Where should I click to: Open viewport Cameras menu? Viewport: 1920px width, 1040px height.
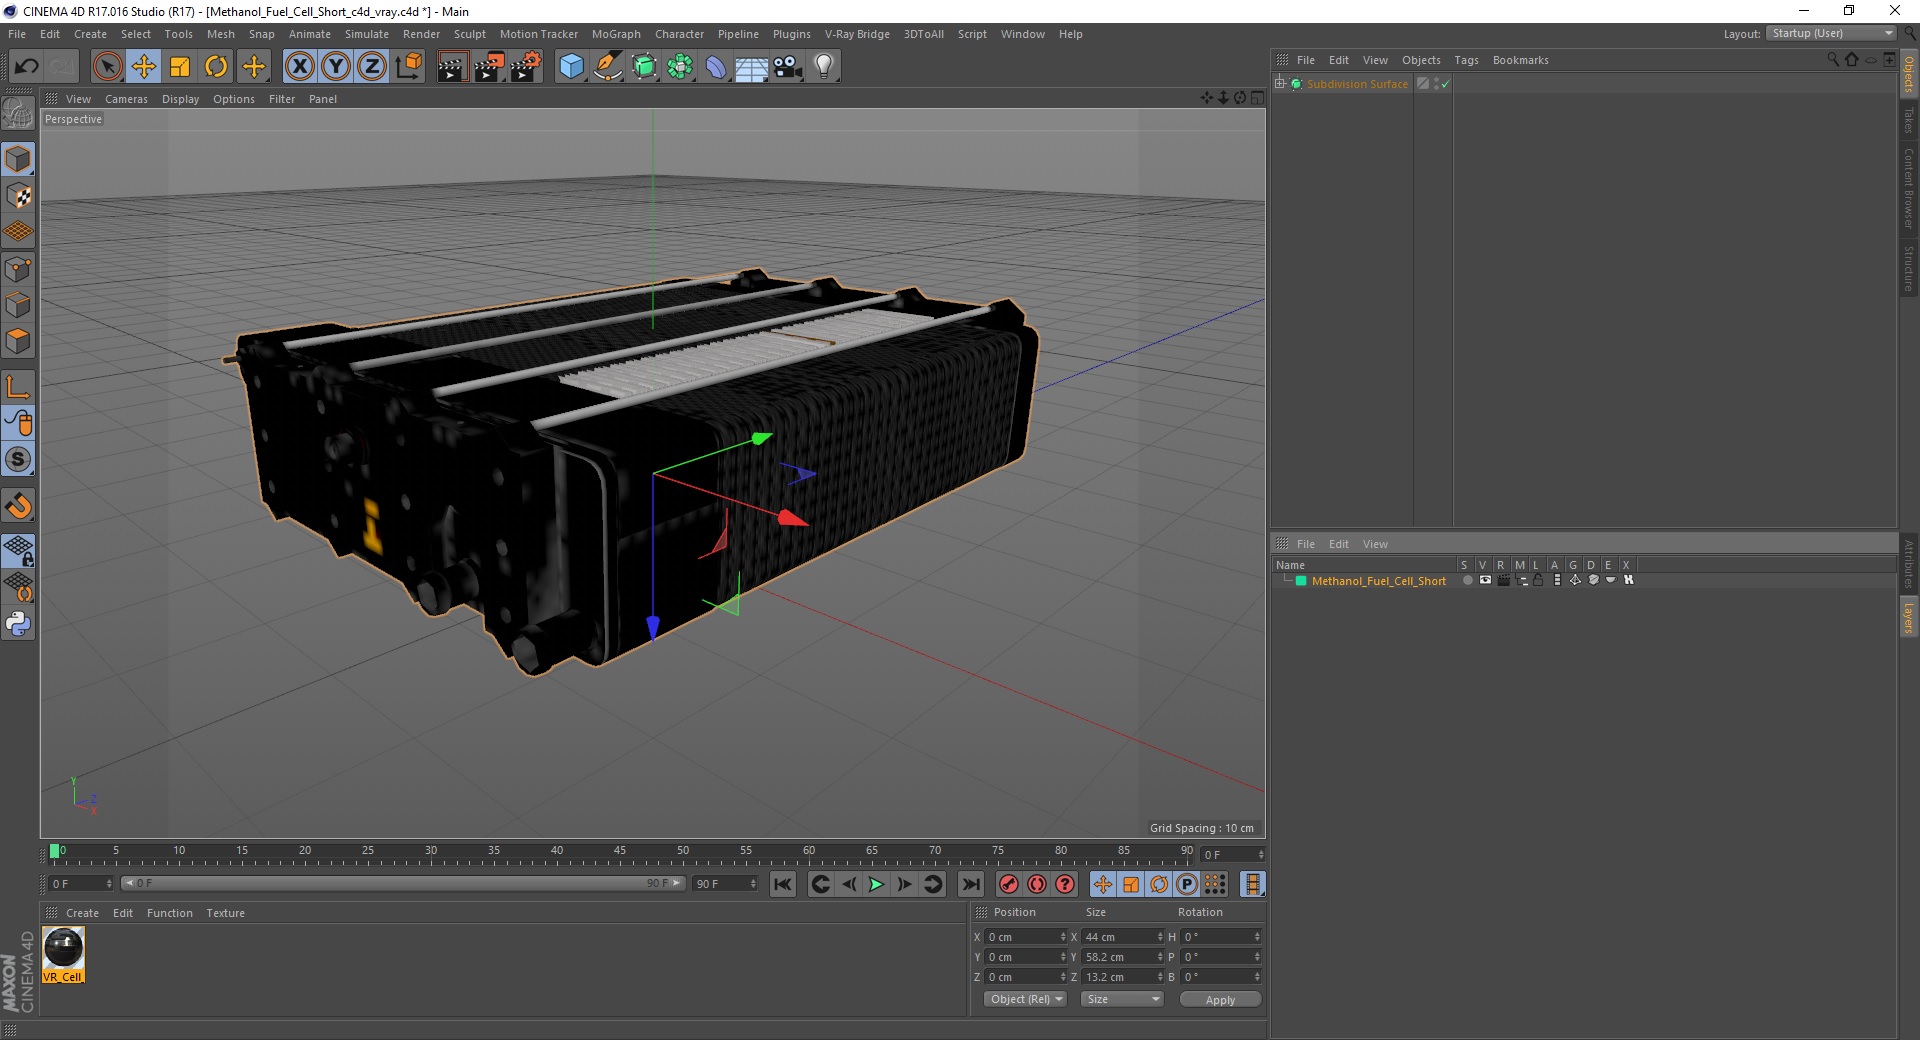pyautogui.click(x=126, y=99)
